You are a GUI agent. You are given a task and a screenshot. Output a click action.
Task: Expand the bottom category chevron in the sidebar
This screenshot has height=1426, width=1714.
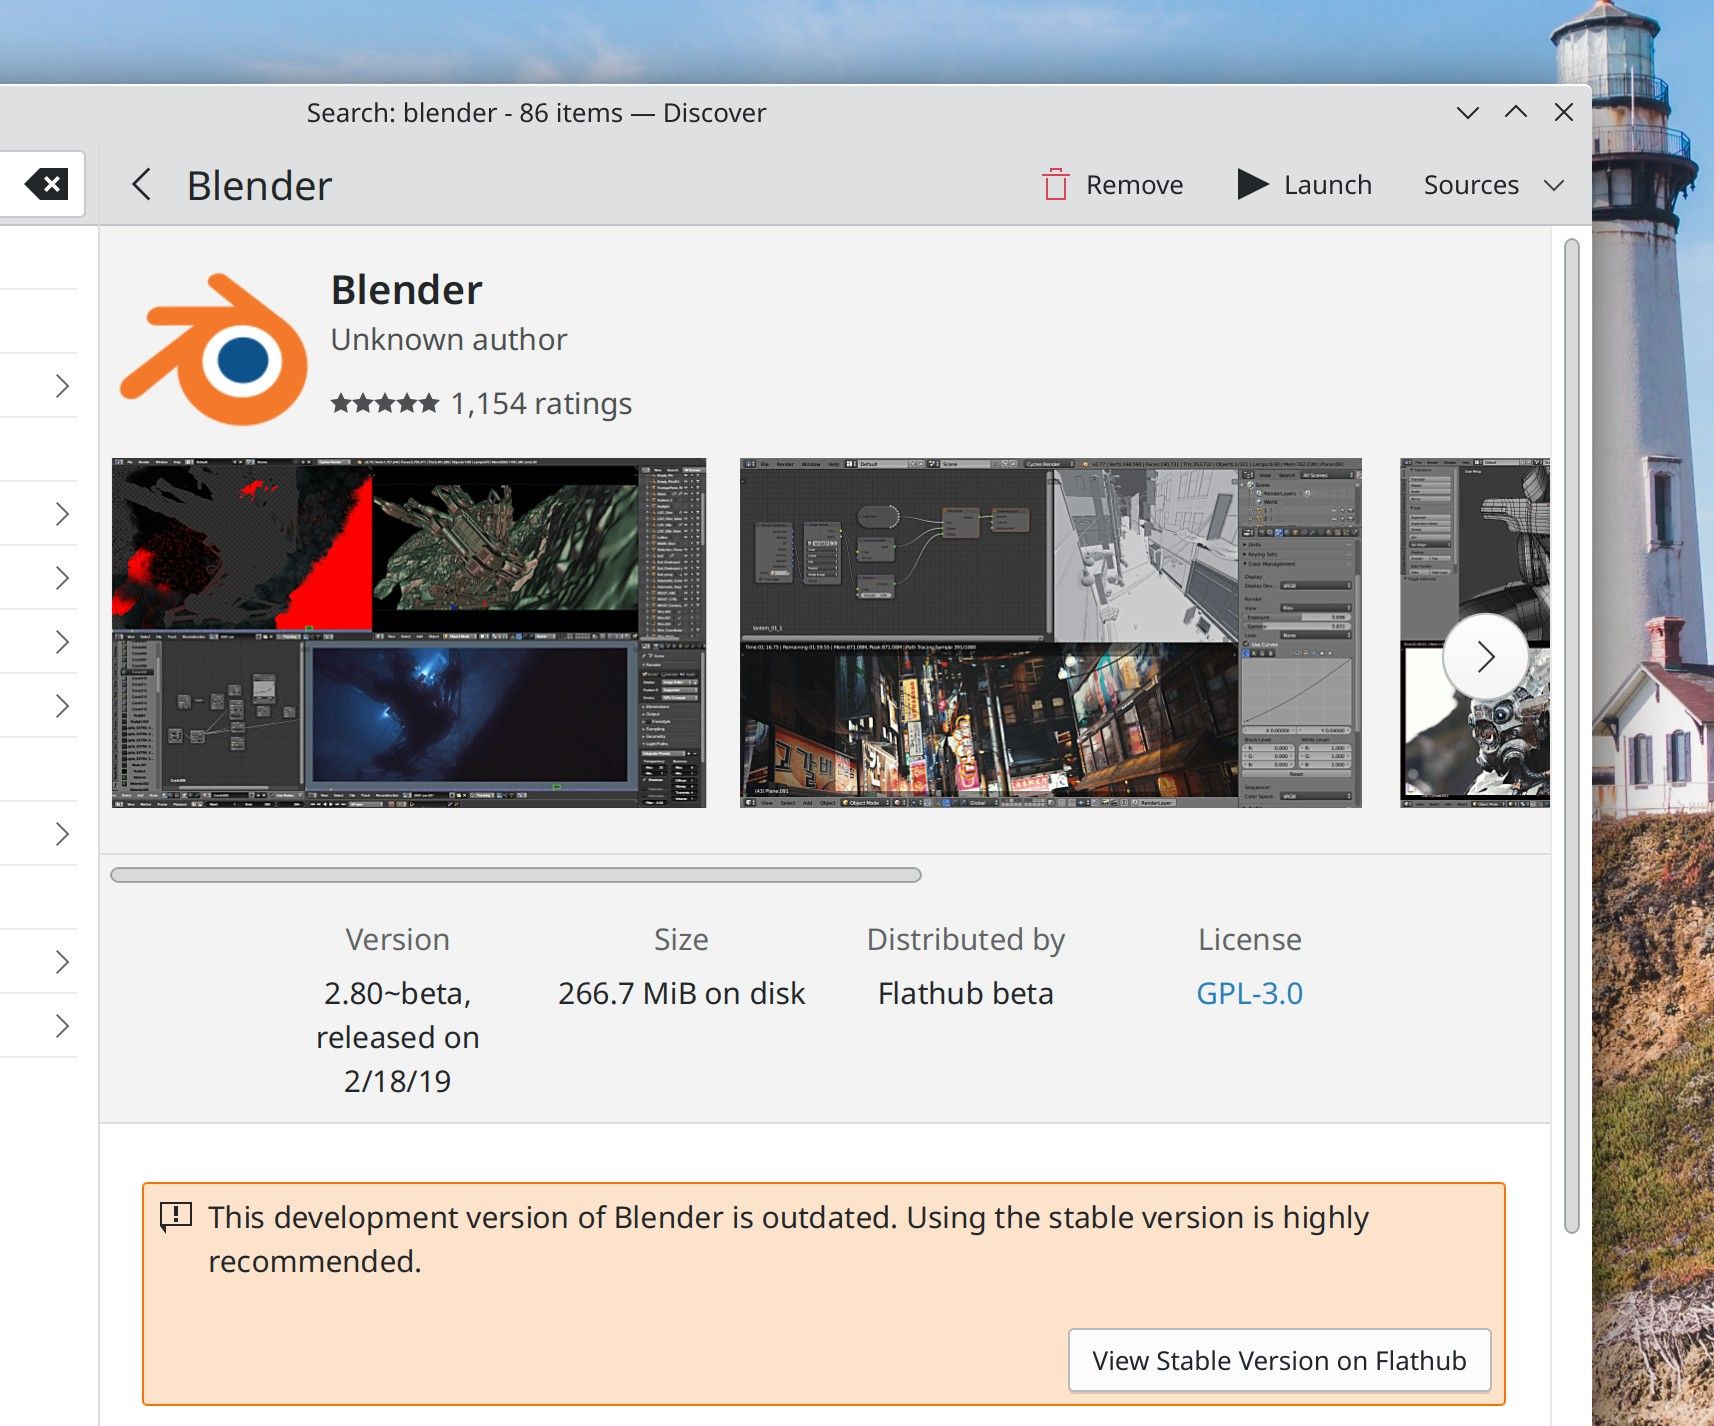[x=64, y=1024]
